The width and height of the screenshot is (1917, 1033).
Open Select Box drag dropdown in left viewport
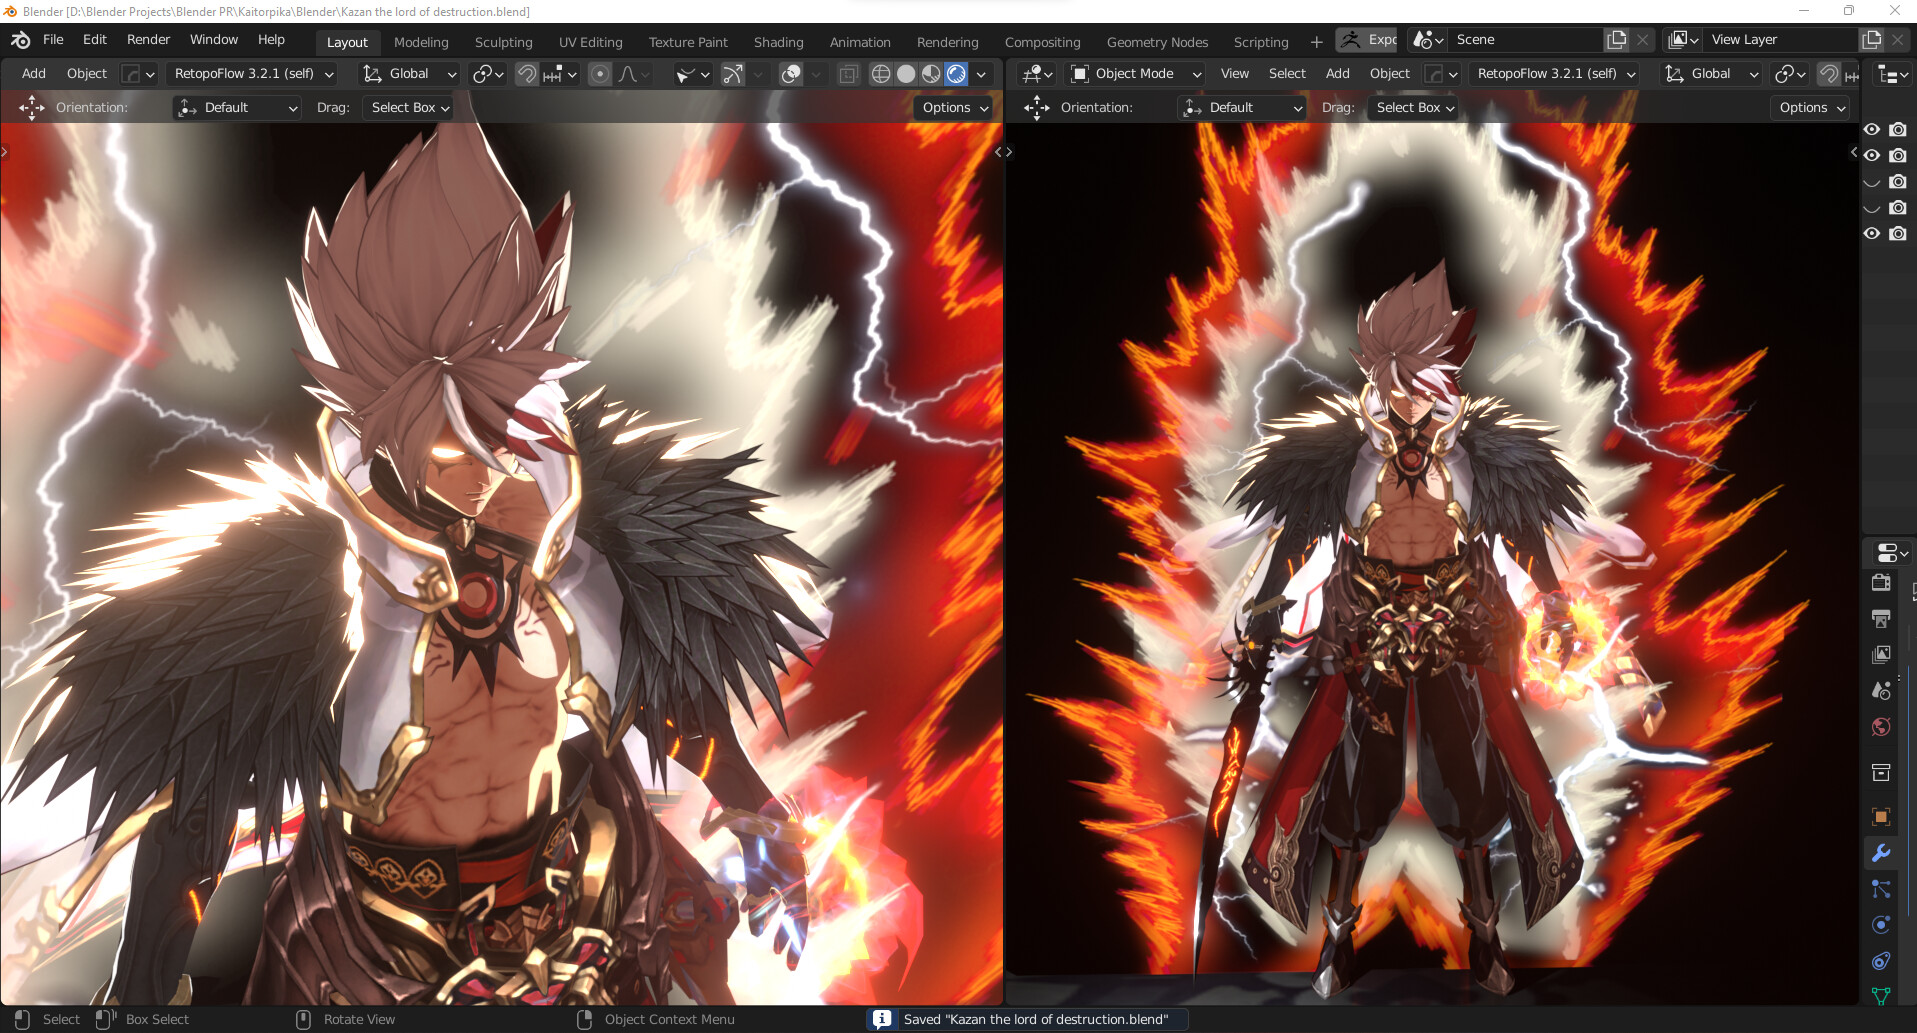coord(408,108)
